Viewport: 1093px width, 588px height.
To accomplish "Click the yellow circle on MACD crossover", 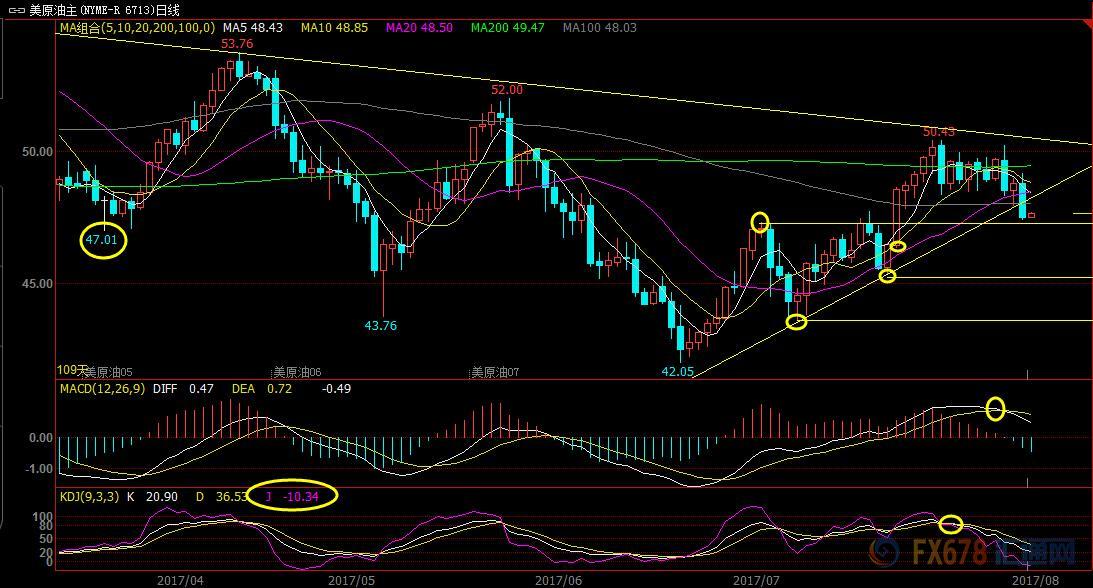I will (995, 407).
